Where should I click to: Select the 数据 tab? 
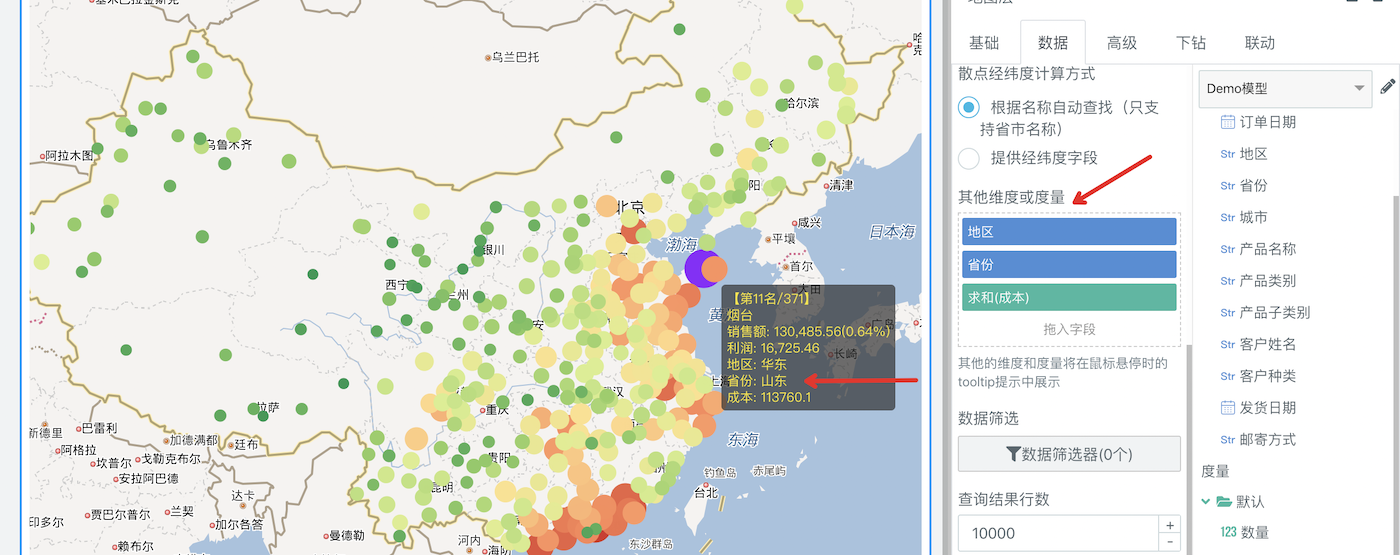point(1053,43)
